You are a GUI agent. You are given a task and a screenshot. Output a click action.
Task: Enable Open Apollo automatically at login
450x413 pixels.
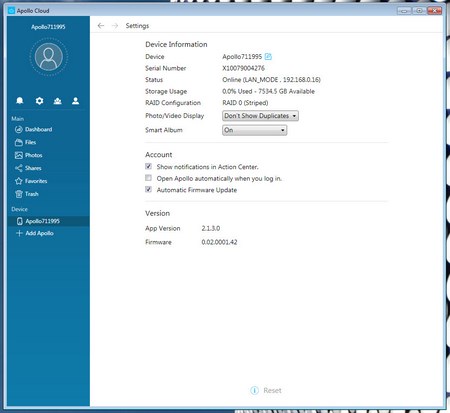(148, 178)
